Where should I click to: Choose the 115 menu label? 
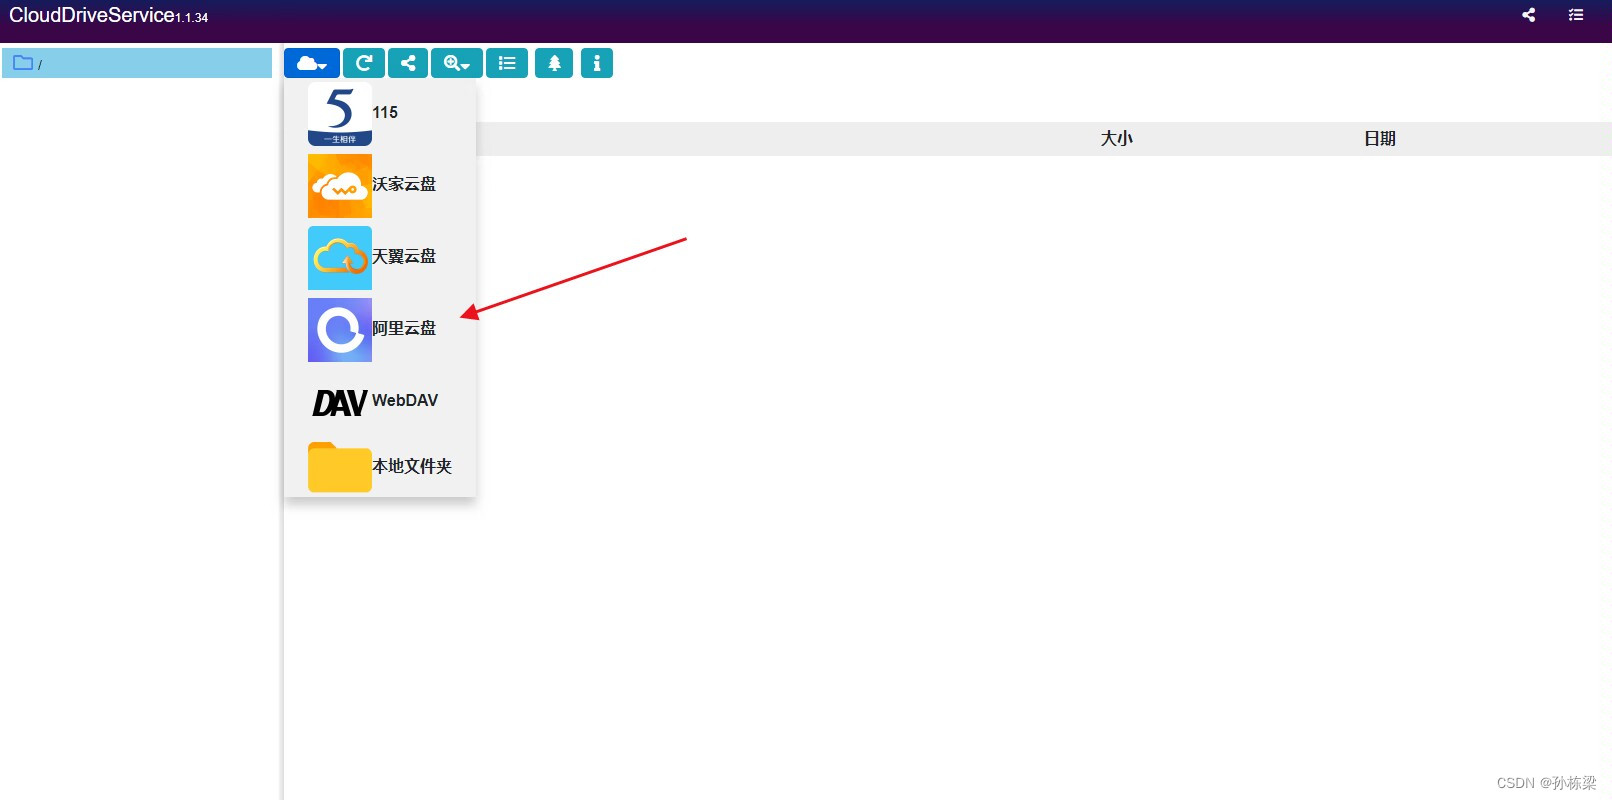(385, 112)
